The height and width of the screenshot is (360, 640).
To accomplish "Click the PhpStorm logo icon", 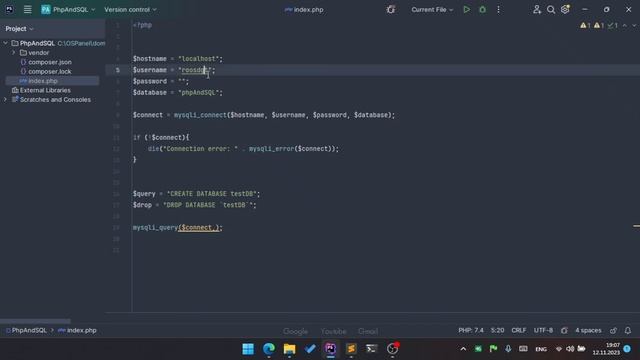I will coord(9,9).
